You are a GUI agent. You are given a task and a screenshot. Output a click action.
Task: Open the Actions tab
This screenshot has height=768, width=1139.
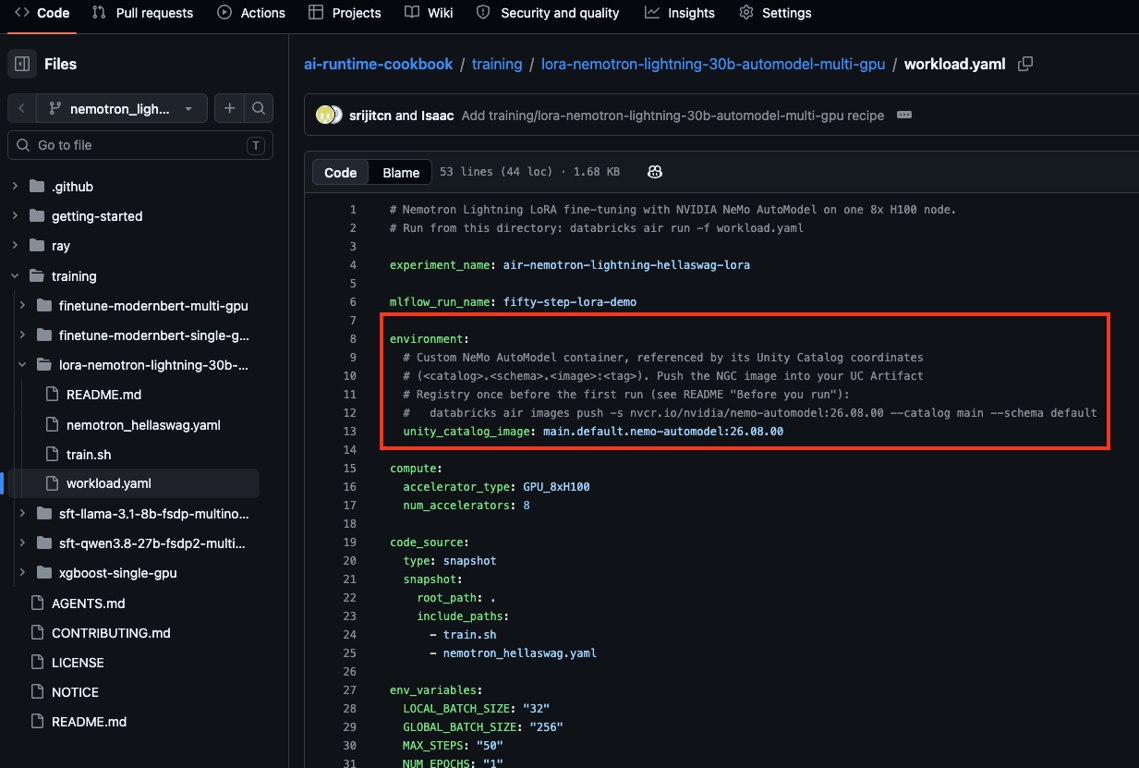coord(251,13)
